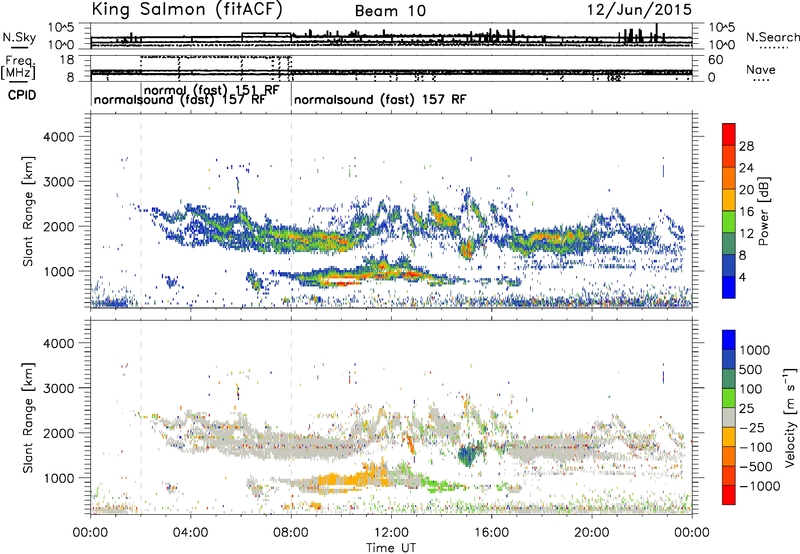Click the '20:00' time axis tick label
This screenshot has height=554, width=800.
pos(592,533)
